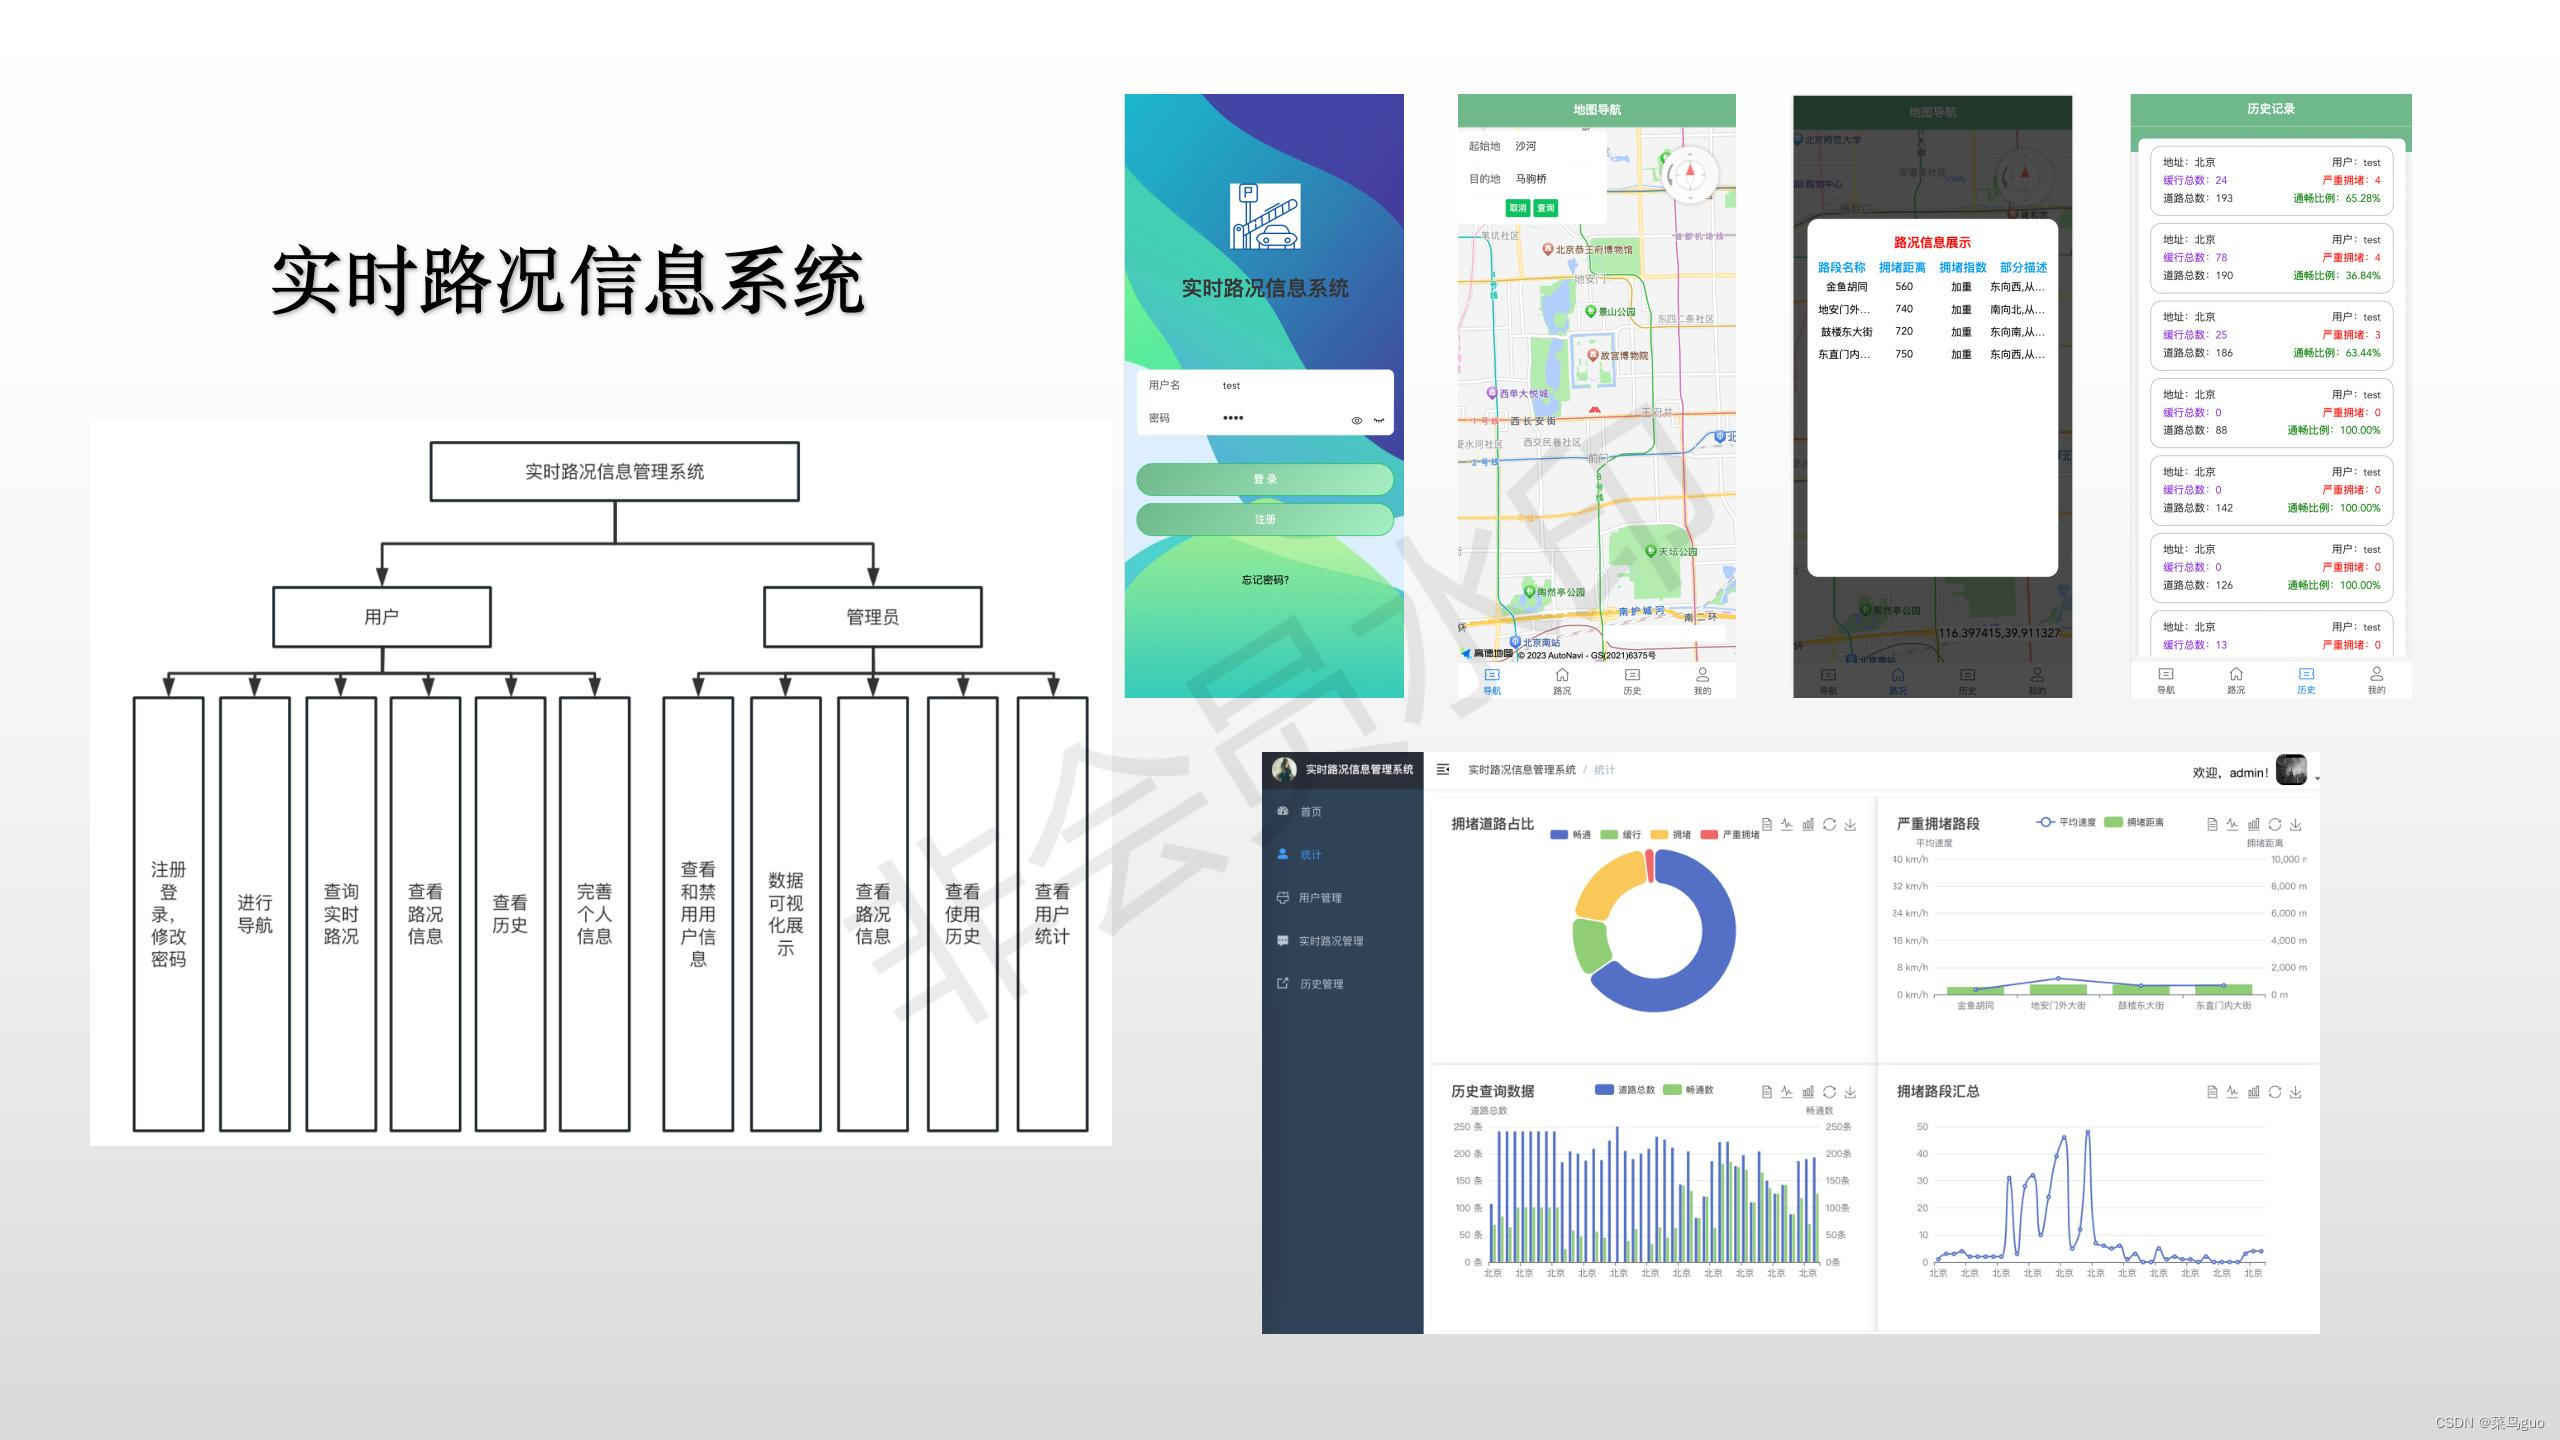Open the admin avatar dropdown menu

coord(2292,770)
